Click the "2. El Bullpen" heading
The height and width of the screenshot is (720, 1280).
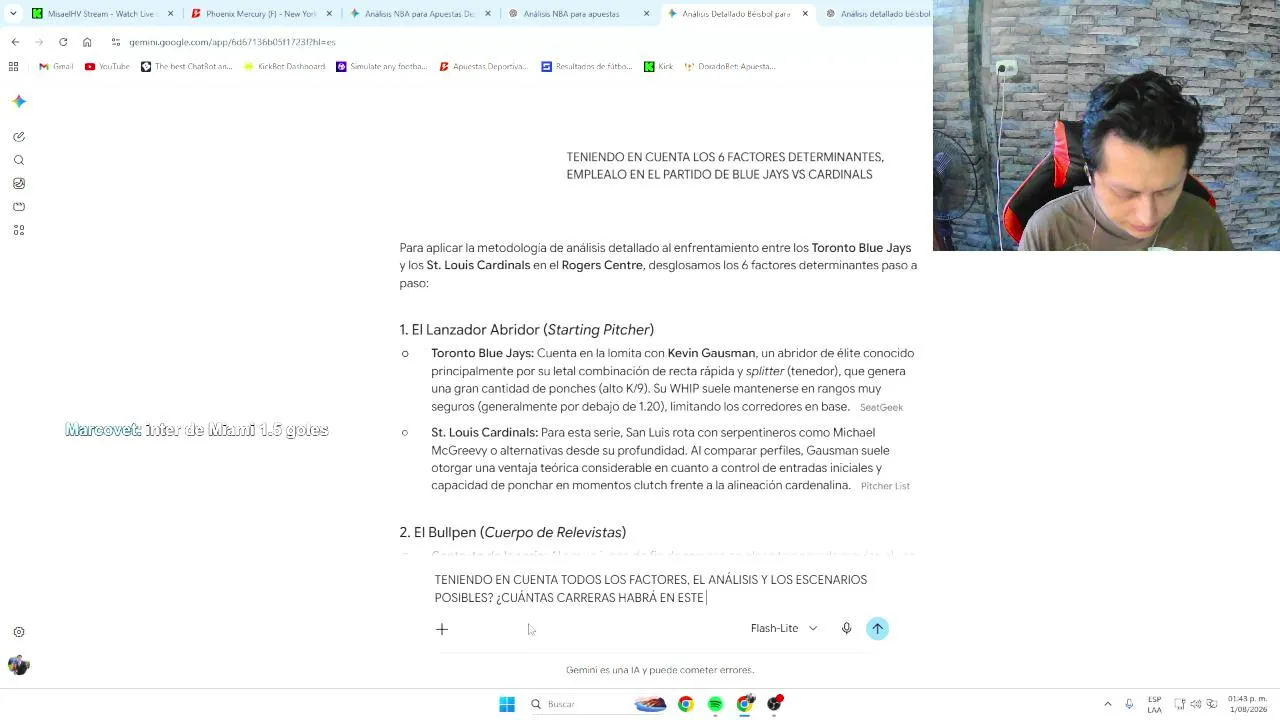click(x=513, y=533)
